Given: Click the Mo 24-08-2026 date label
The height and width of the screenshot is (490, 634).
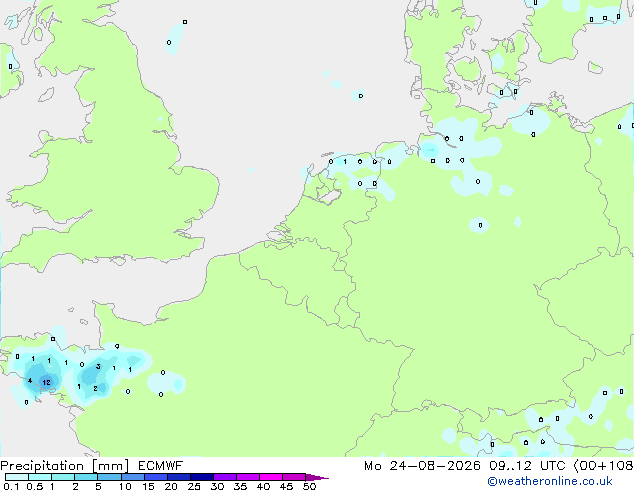Looking at the screenshot, I should pyautogui.click(x=422, y=466).
